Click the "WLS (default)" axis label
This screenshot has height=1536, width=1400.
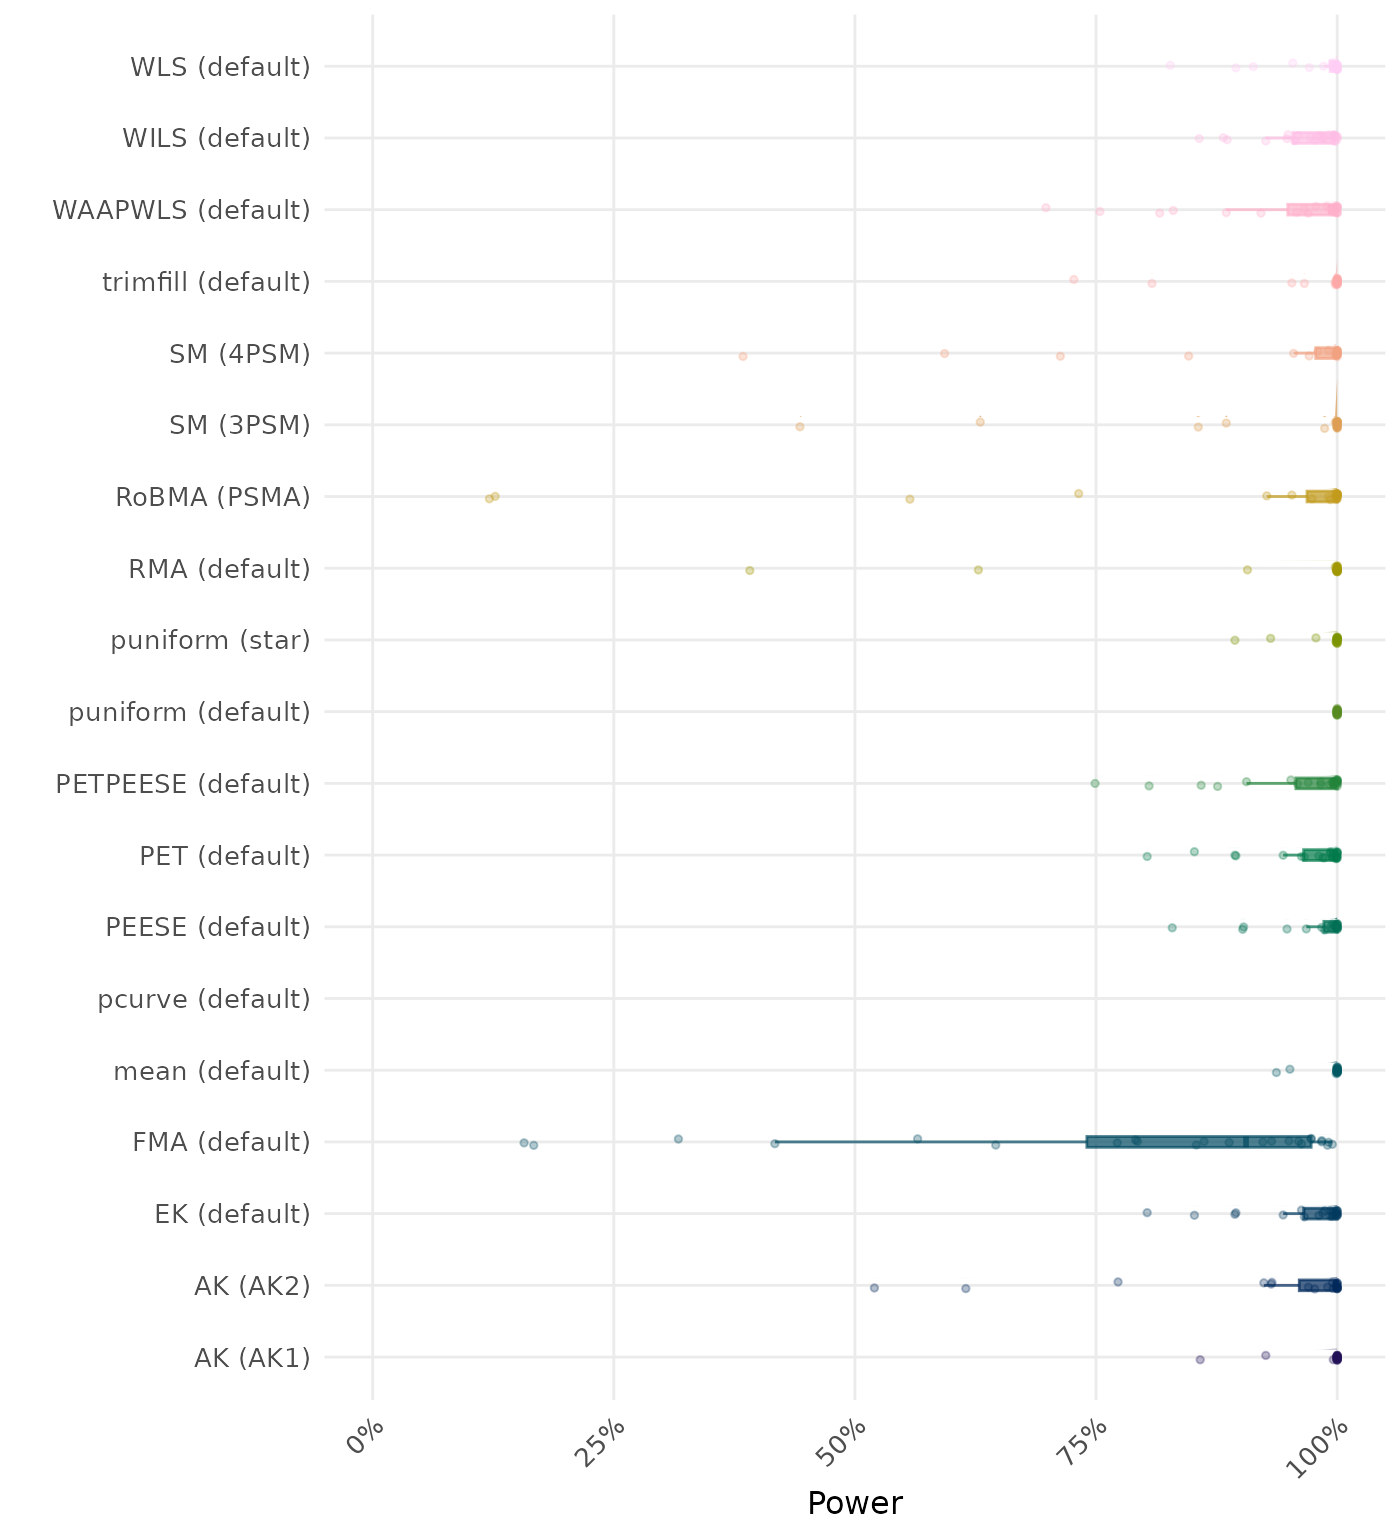coord(220,67)
